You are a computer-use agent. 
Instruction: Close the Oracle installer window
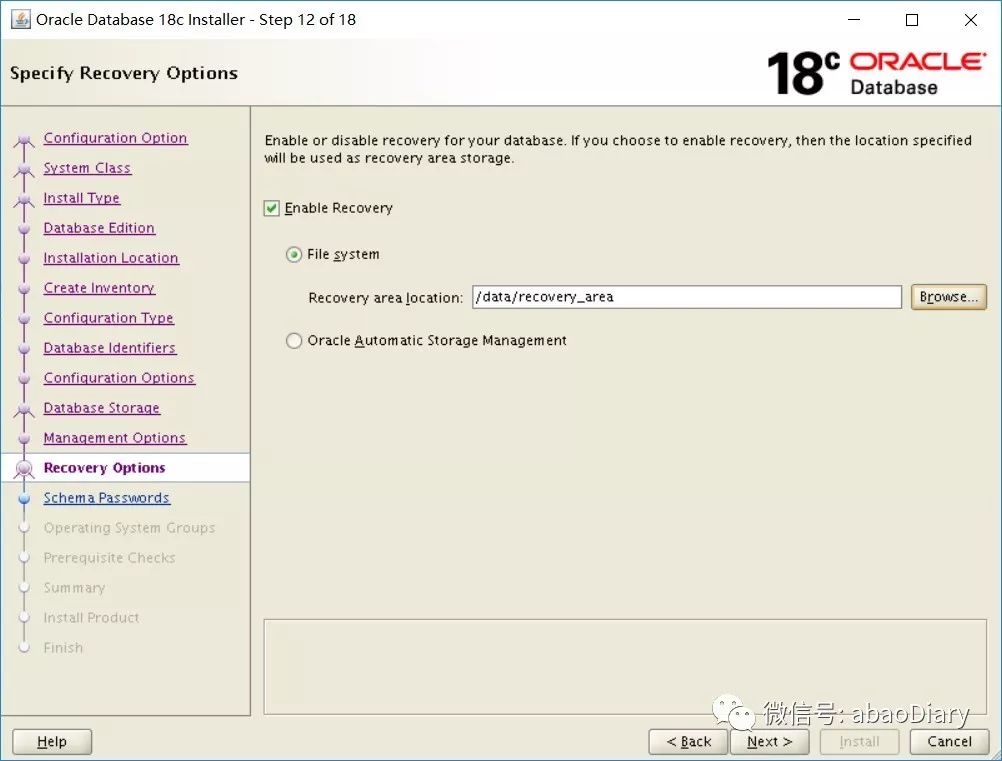tap(971, 20)
